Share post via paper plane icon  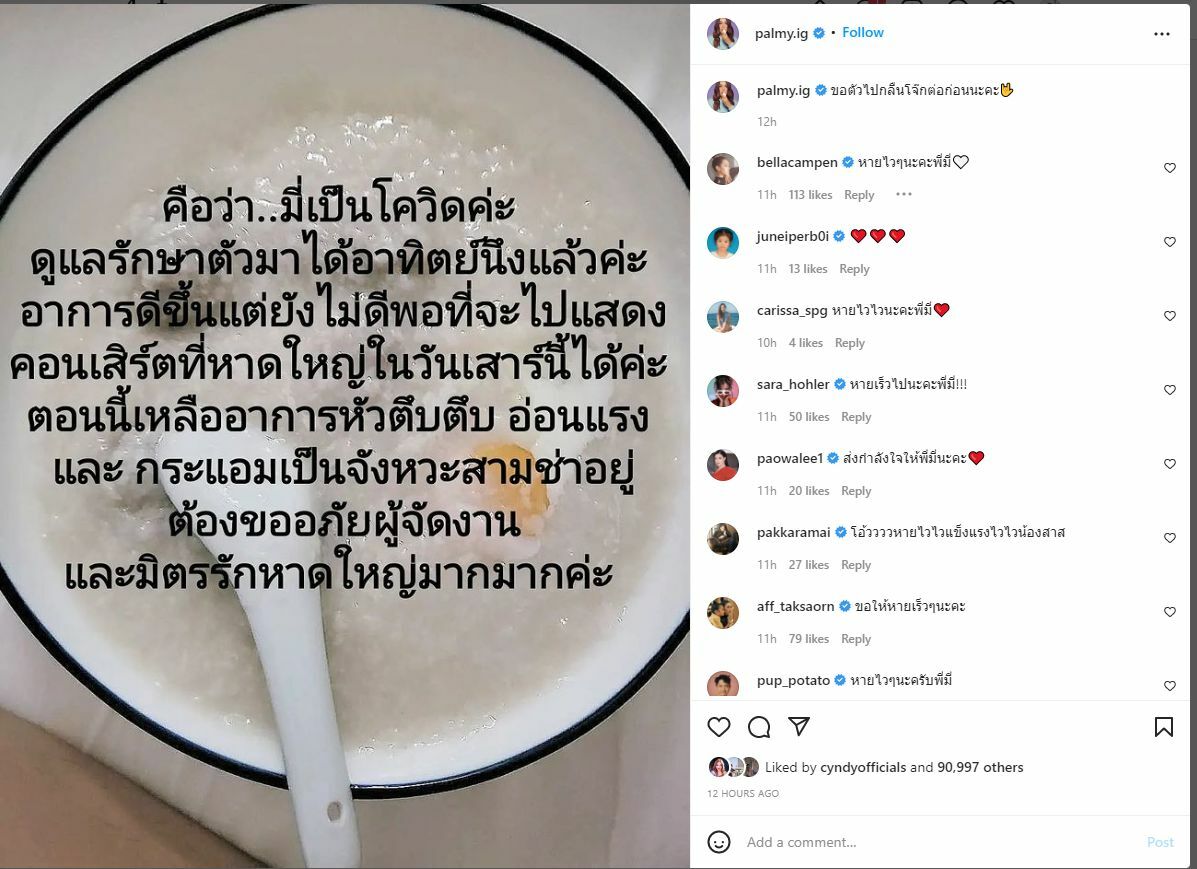799,726
